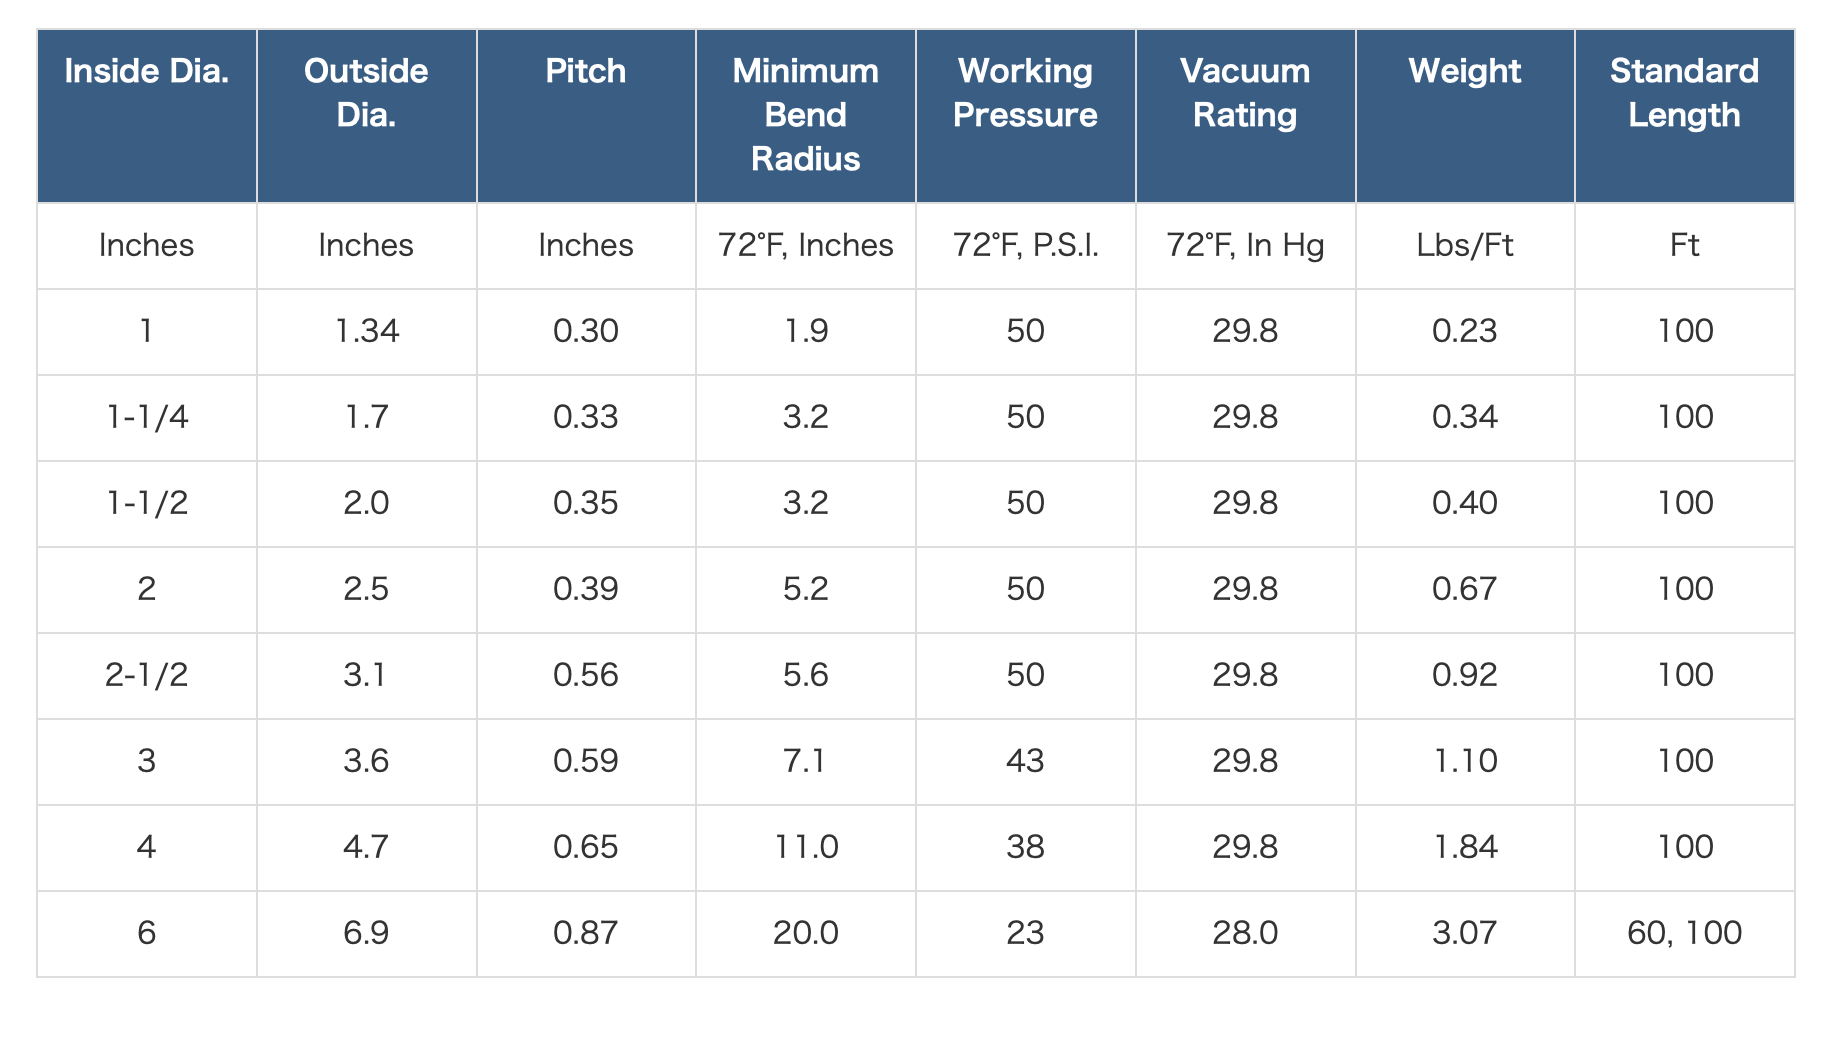The image size is (1838, 1040).
Task: Click the Lbs/Ft unit cell
Action: click(x=1465, y=246)
